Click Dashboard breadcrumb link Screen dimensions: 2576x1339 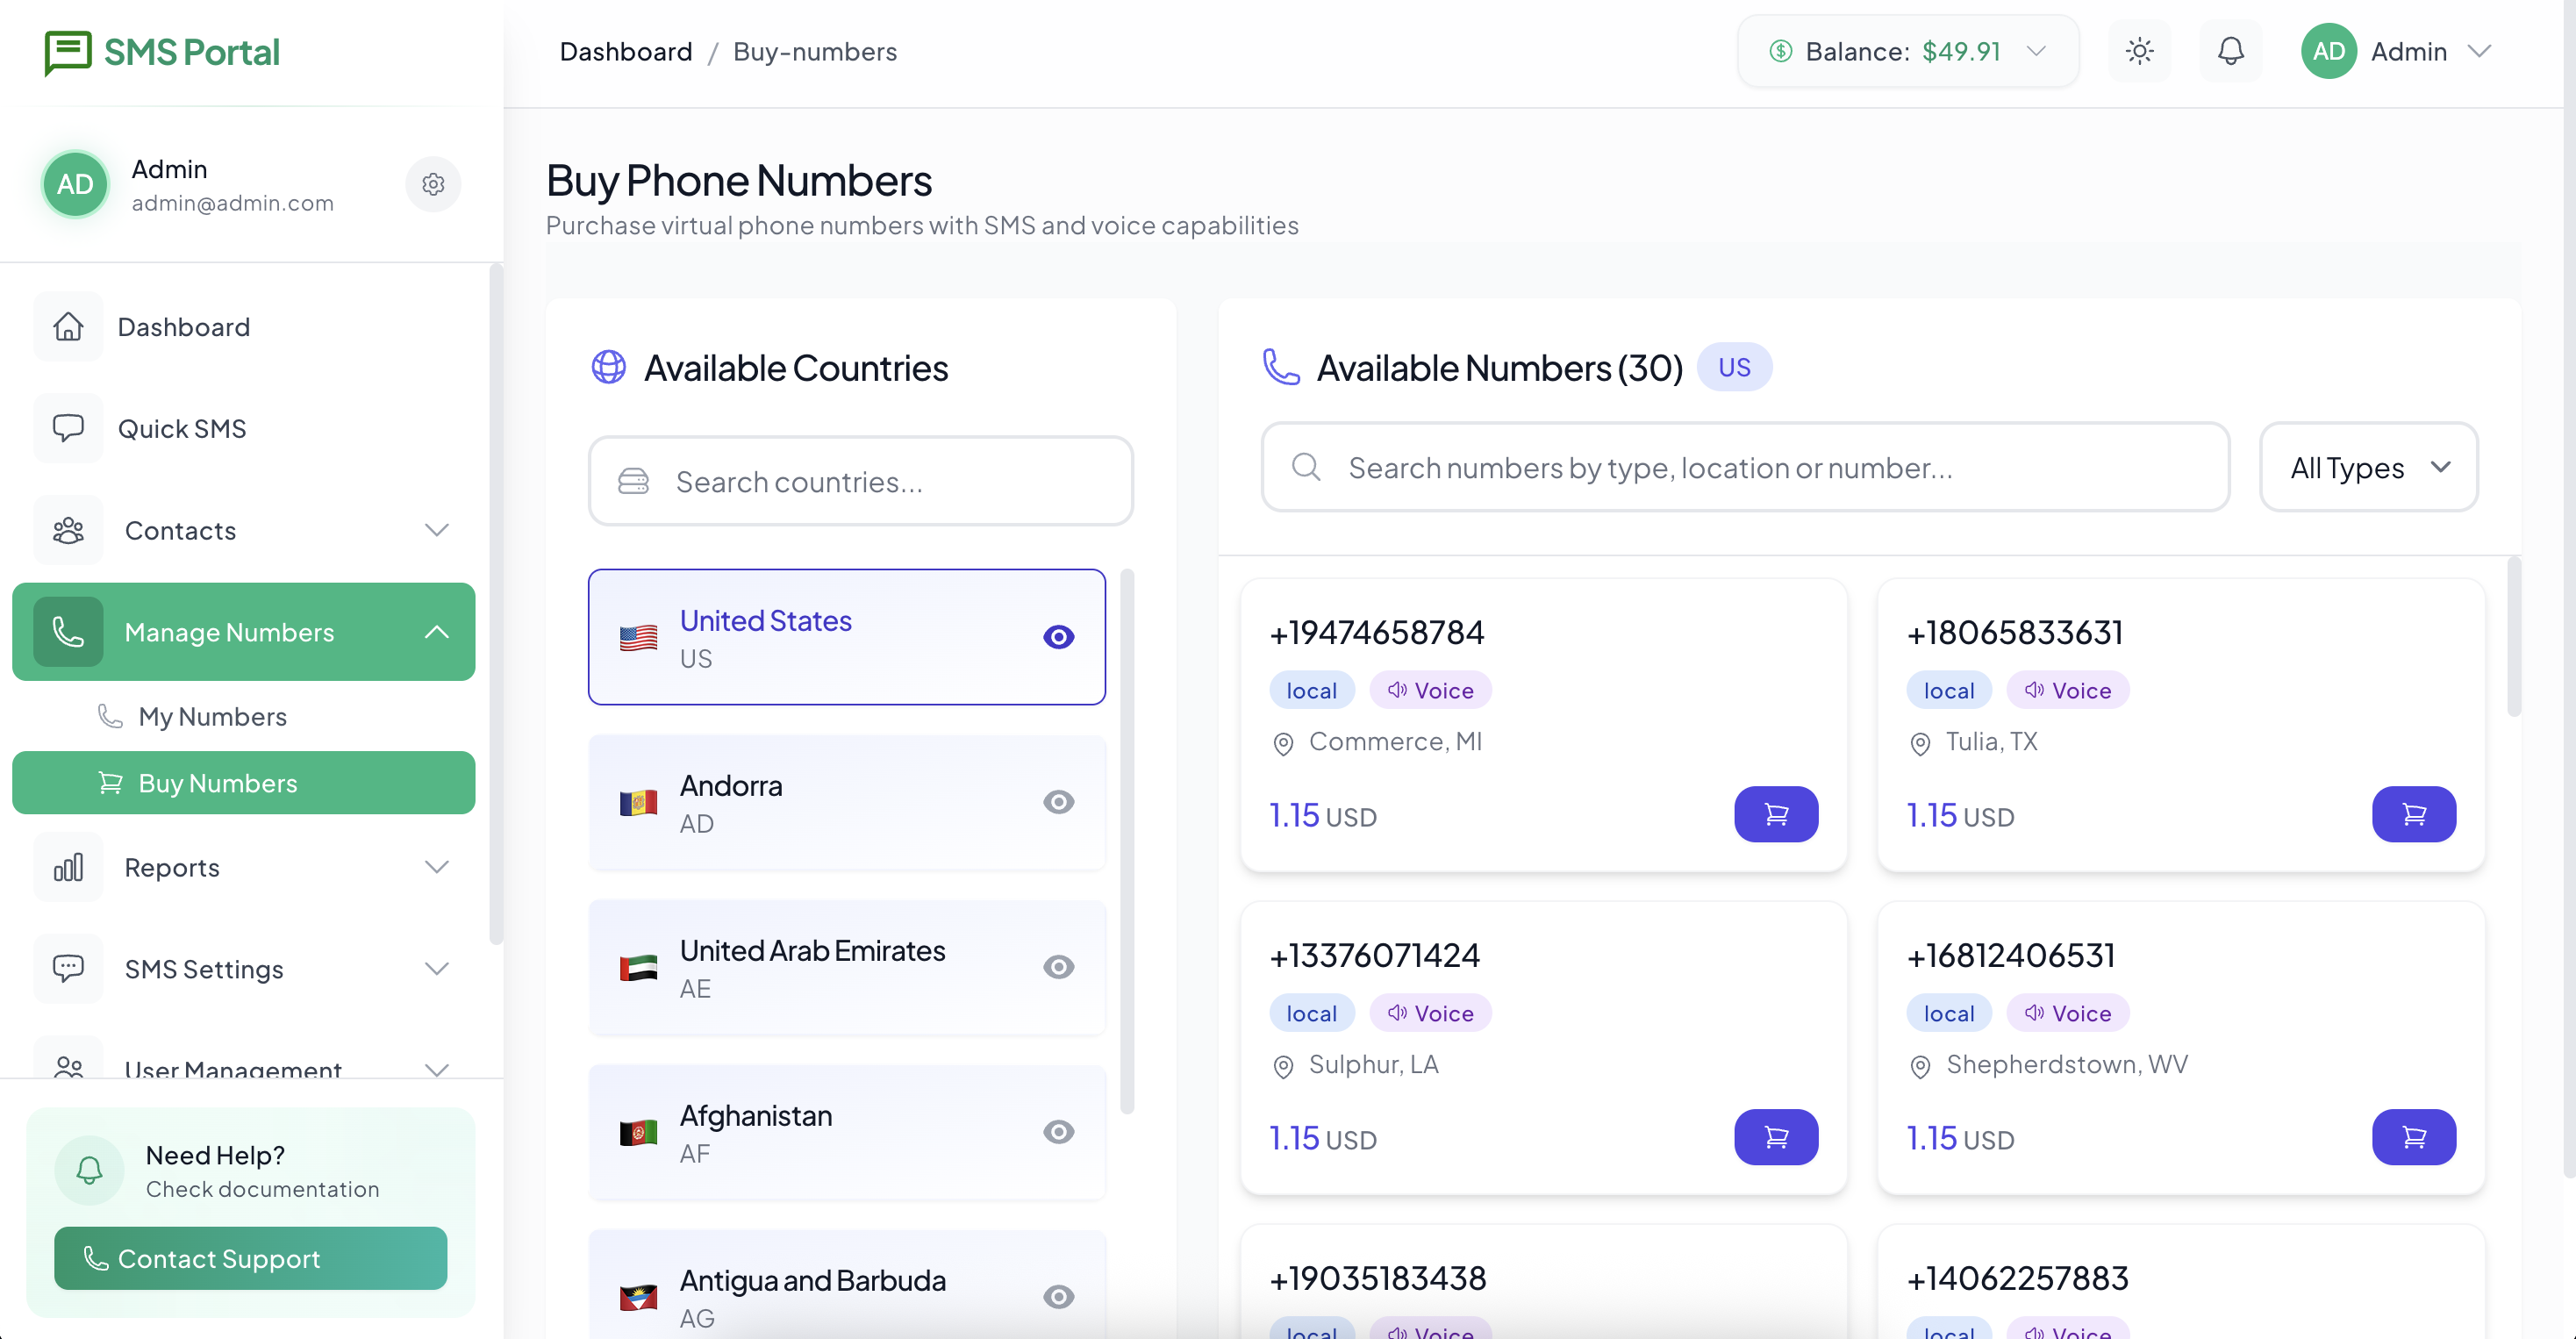625,51
